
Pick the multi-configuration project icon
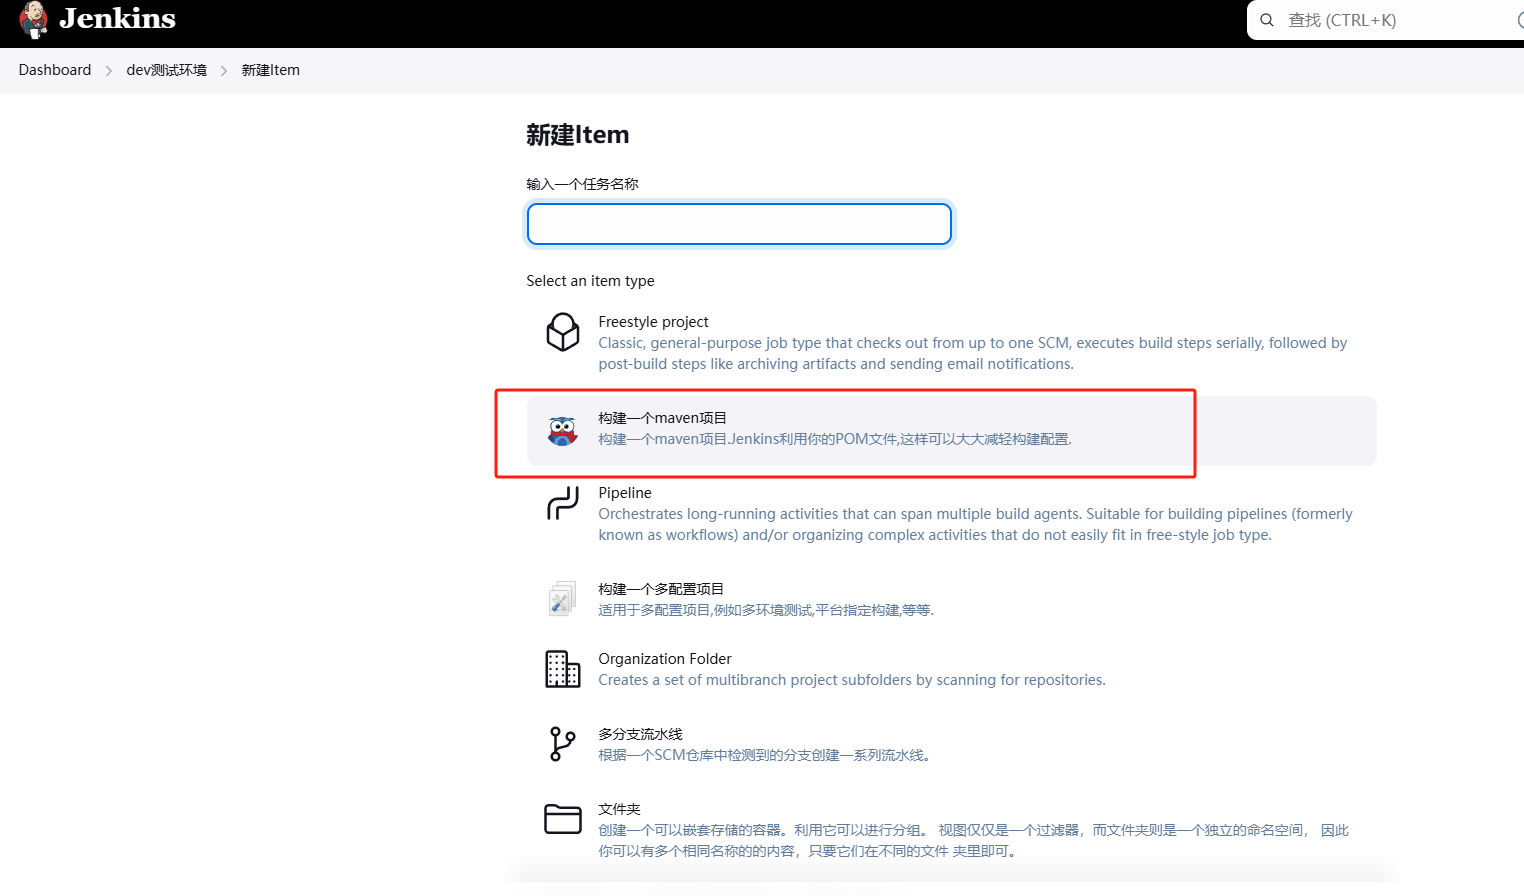click(x=562, y=599)
